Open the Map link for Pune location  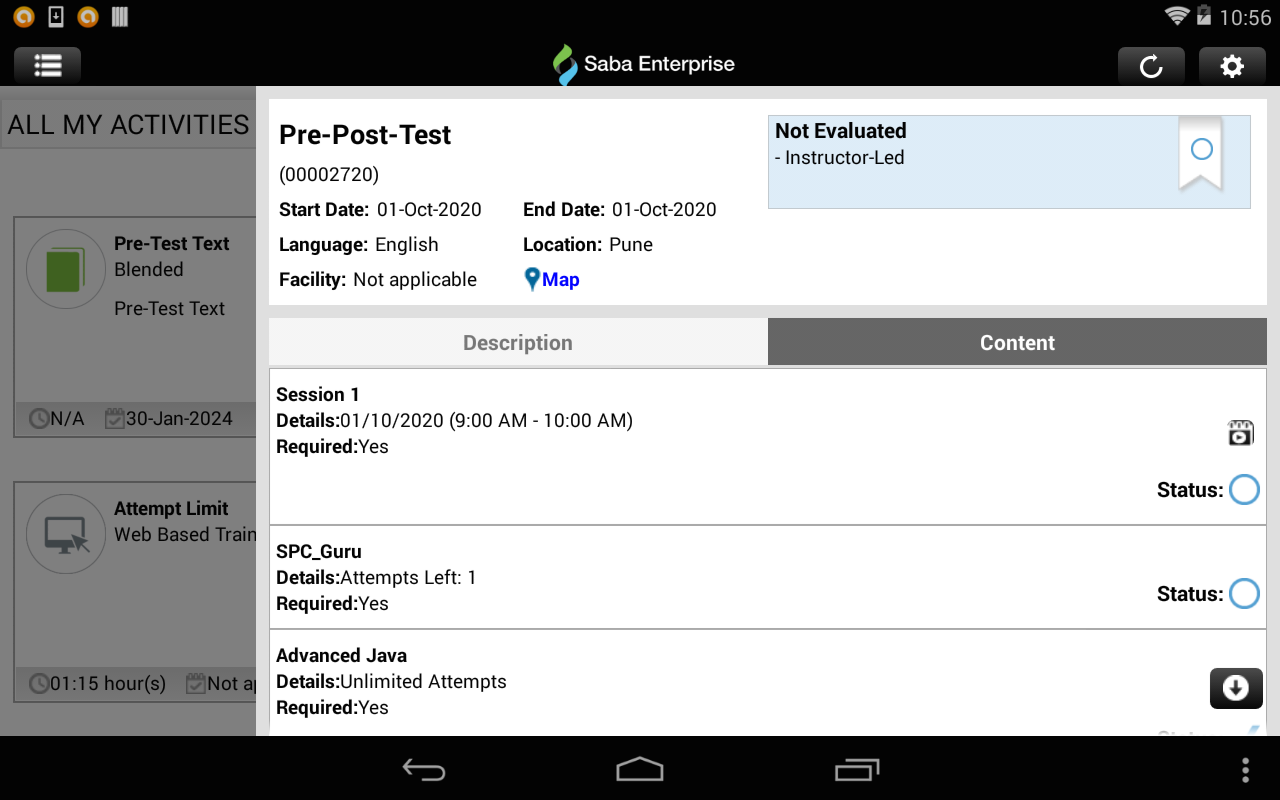tap(558, 279)
